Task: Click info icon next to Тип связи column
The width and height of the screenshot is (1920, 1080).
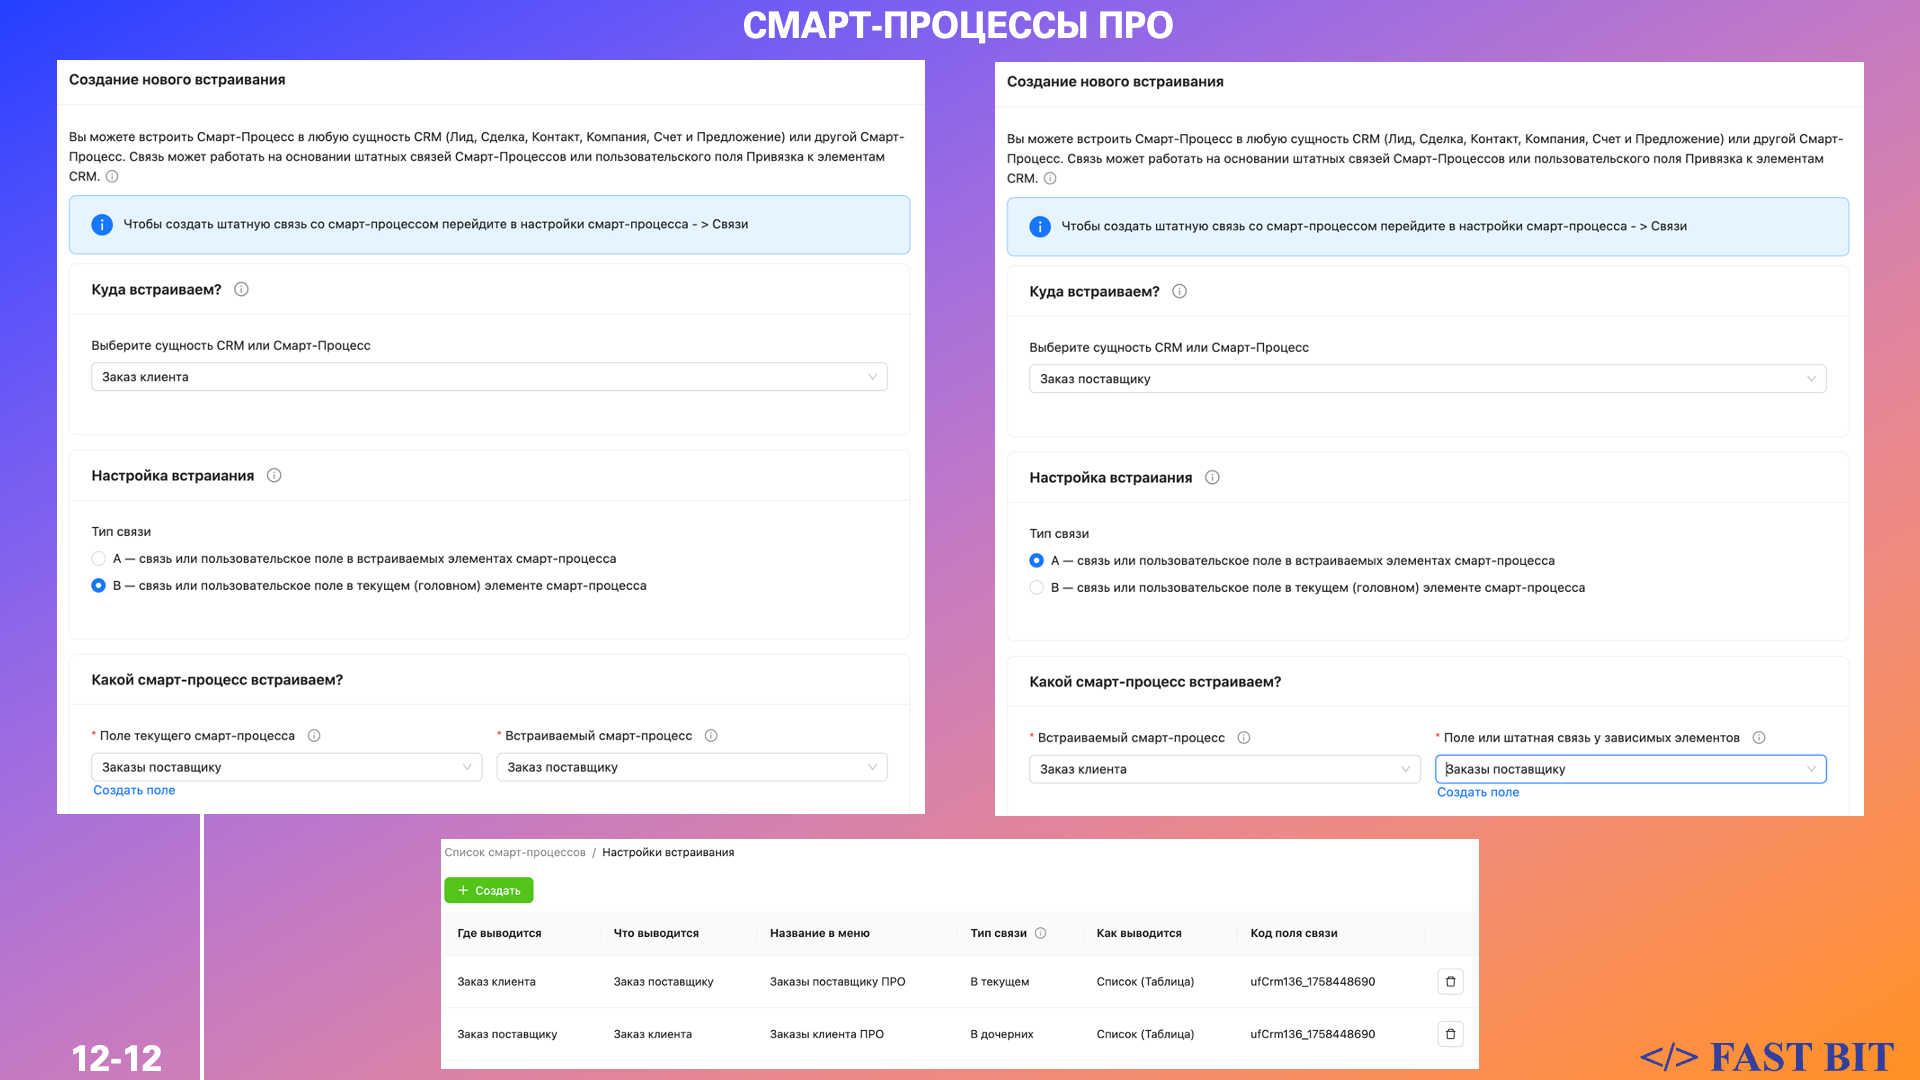Action: pyautogui.click(x=1040, y=933)
